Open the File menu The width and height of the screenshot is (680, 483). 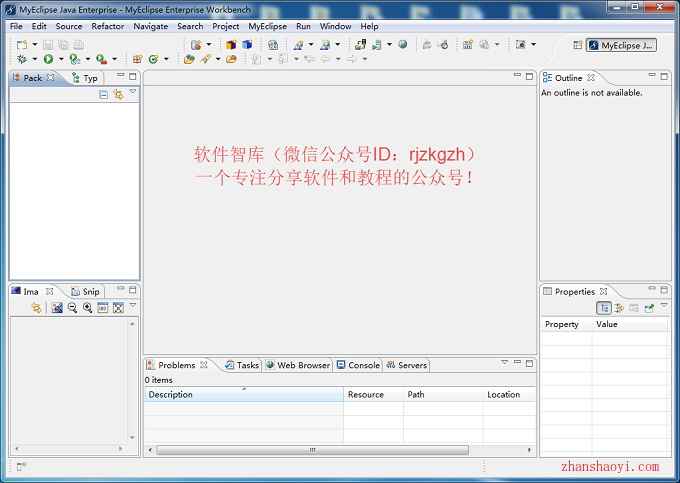[x=16, y=26]
